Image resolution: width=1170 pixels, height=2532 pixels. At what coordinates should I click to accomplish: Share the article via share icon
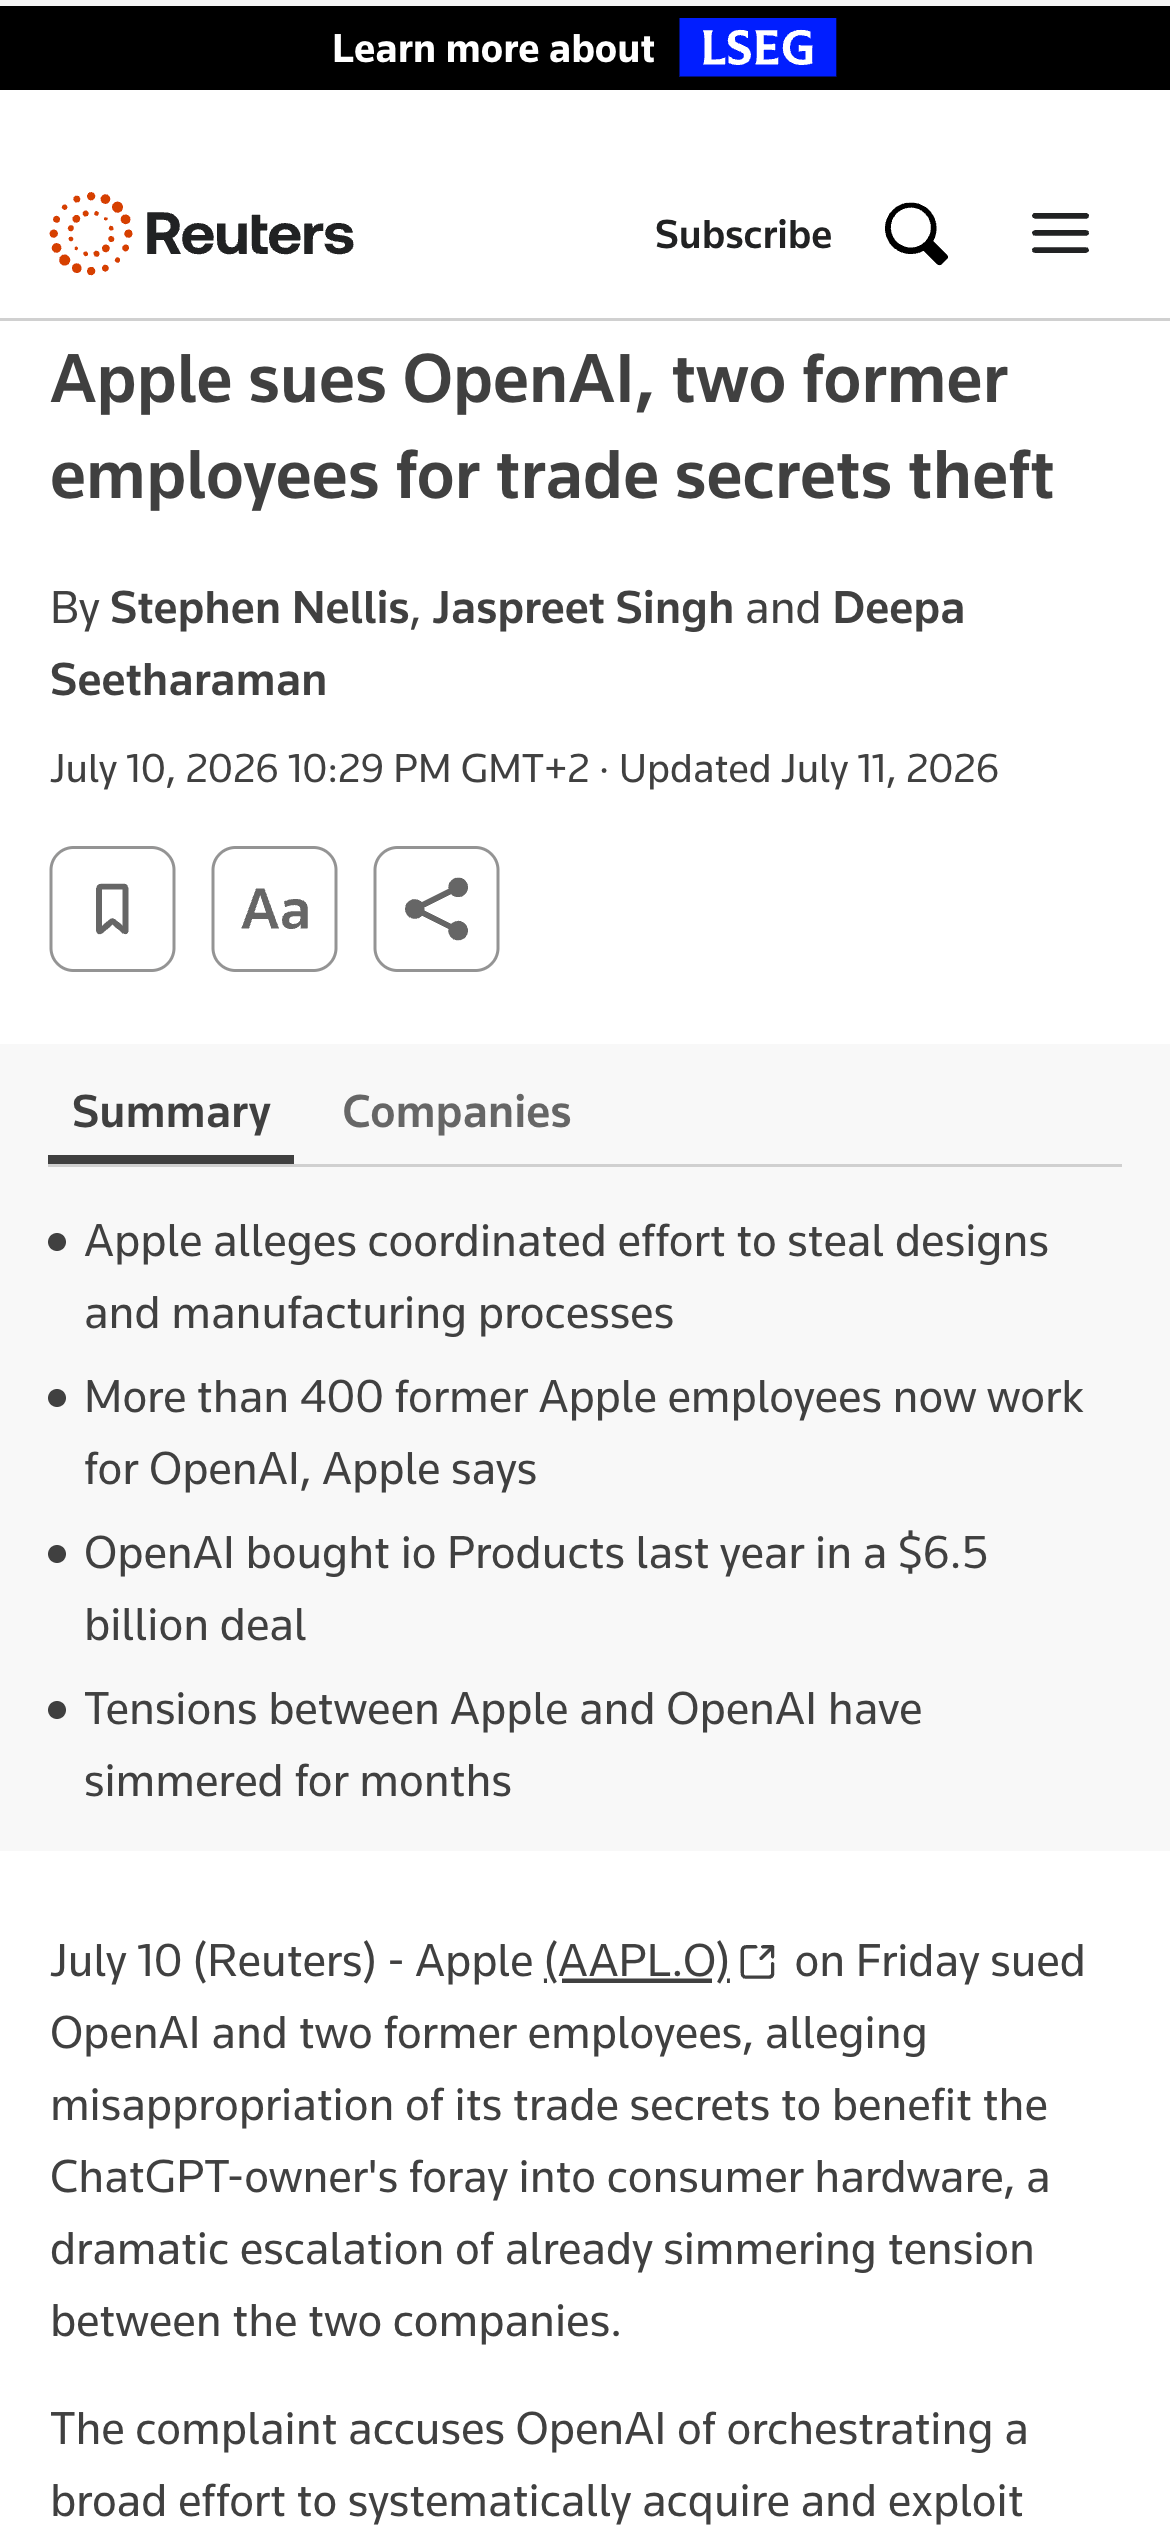(x=437, y=909)
